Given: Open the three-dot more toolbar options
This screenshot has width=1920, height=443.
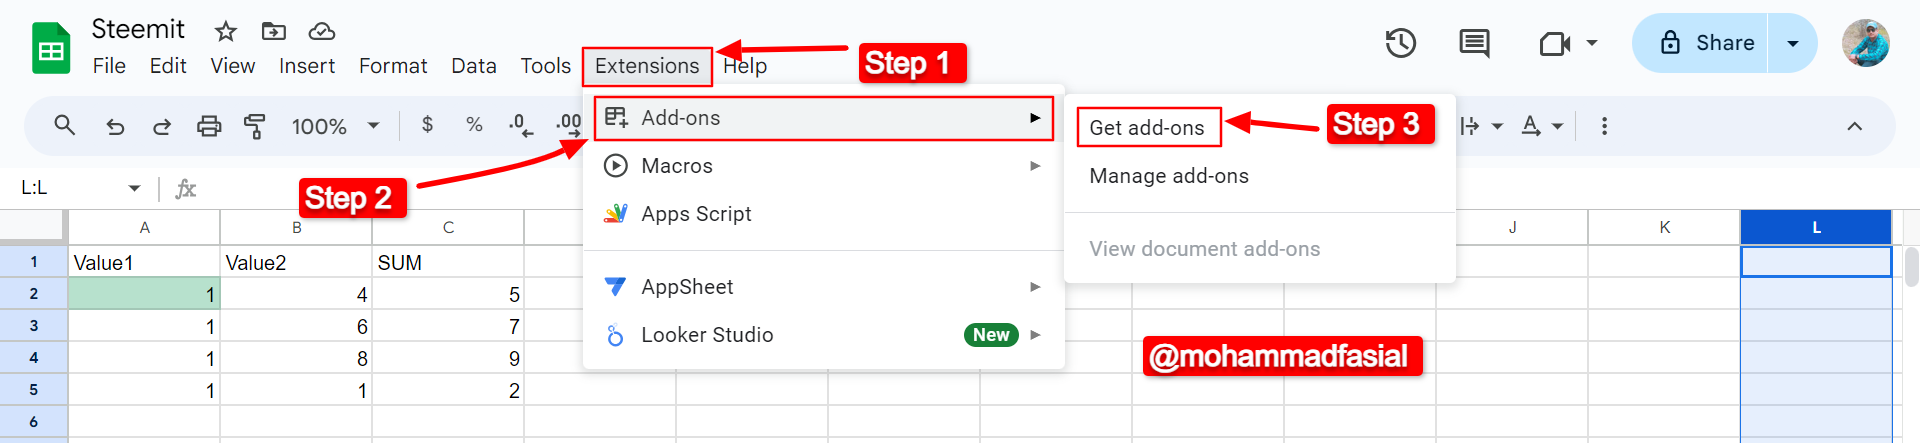Looking at the screenshot, I should (x=1604, y=126).
